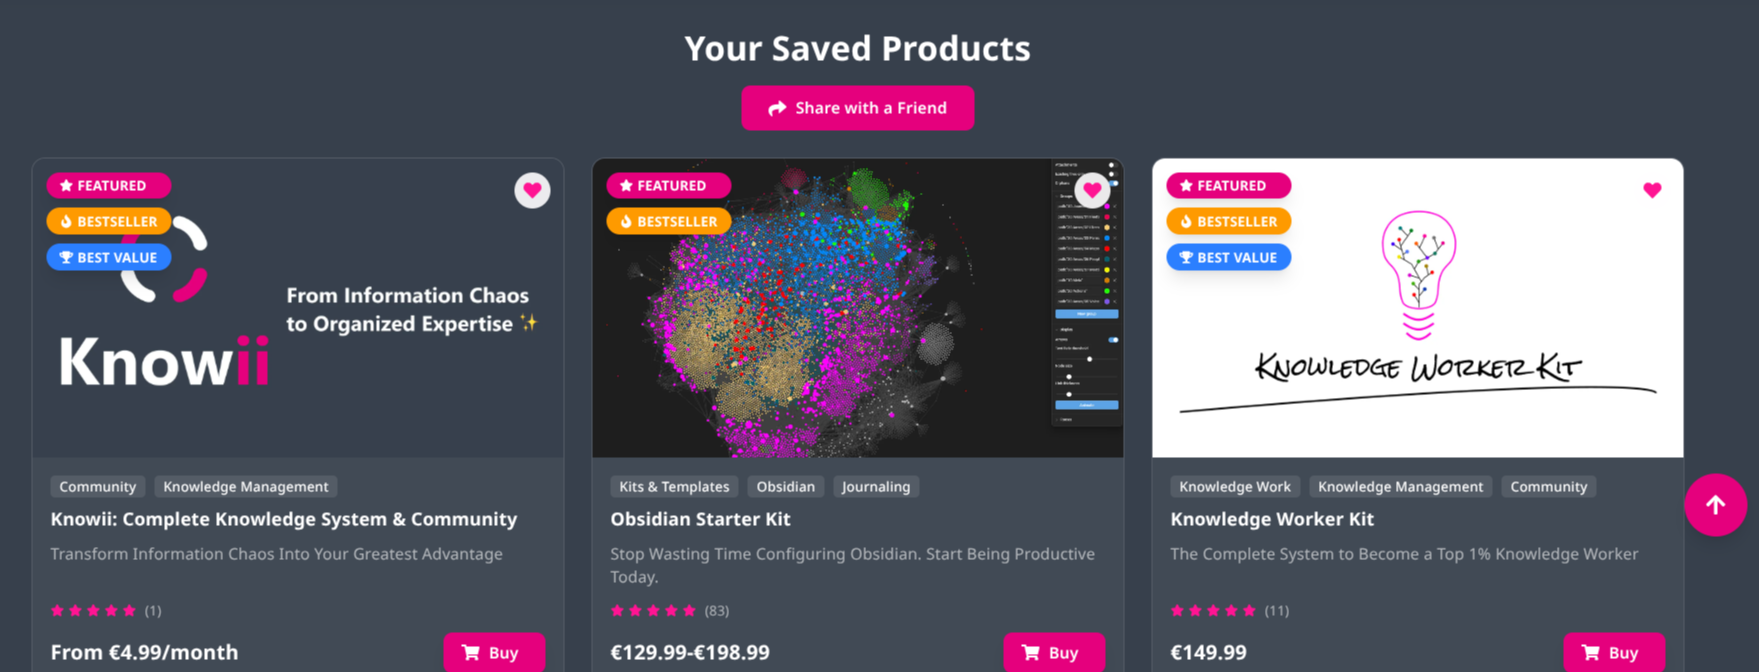The width and height of the screenshot is (1759, 672).
Task: Toggle heart on Obsidian Starter Kit card
Action: coord(1092,190)
